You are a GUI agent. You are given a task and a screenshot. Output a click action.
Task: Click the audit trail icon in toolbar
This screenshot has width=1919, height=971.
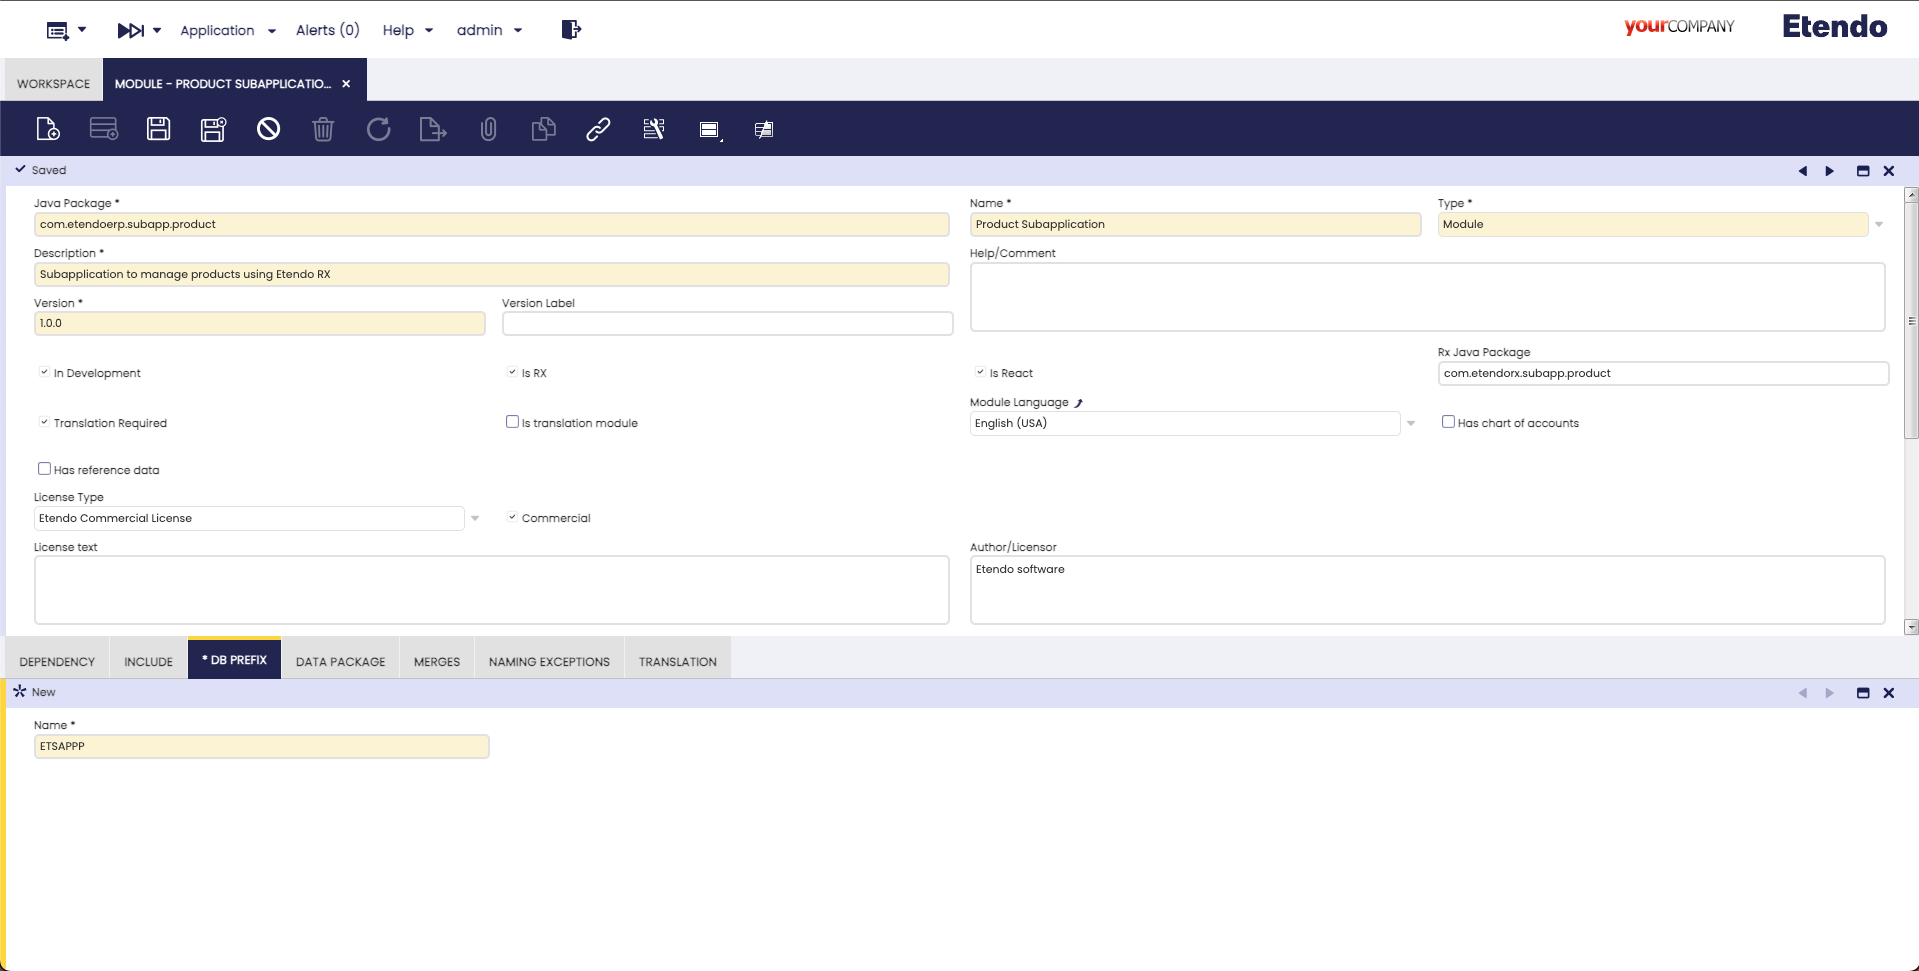click(764, 130)
